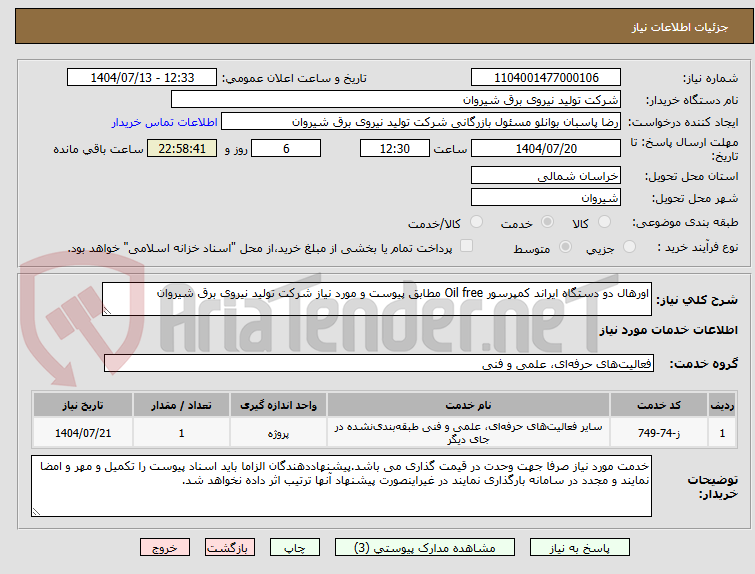
Task: Click the گروه خدمت service group field
Action: coord(378,363)
